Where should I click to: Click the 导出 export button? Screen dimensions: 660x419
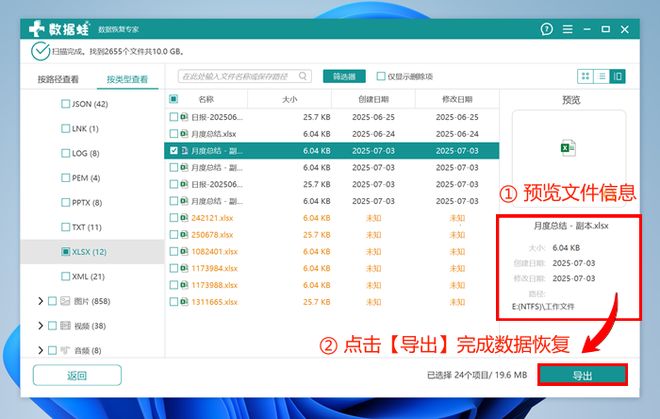click(583, 375)
